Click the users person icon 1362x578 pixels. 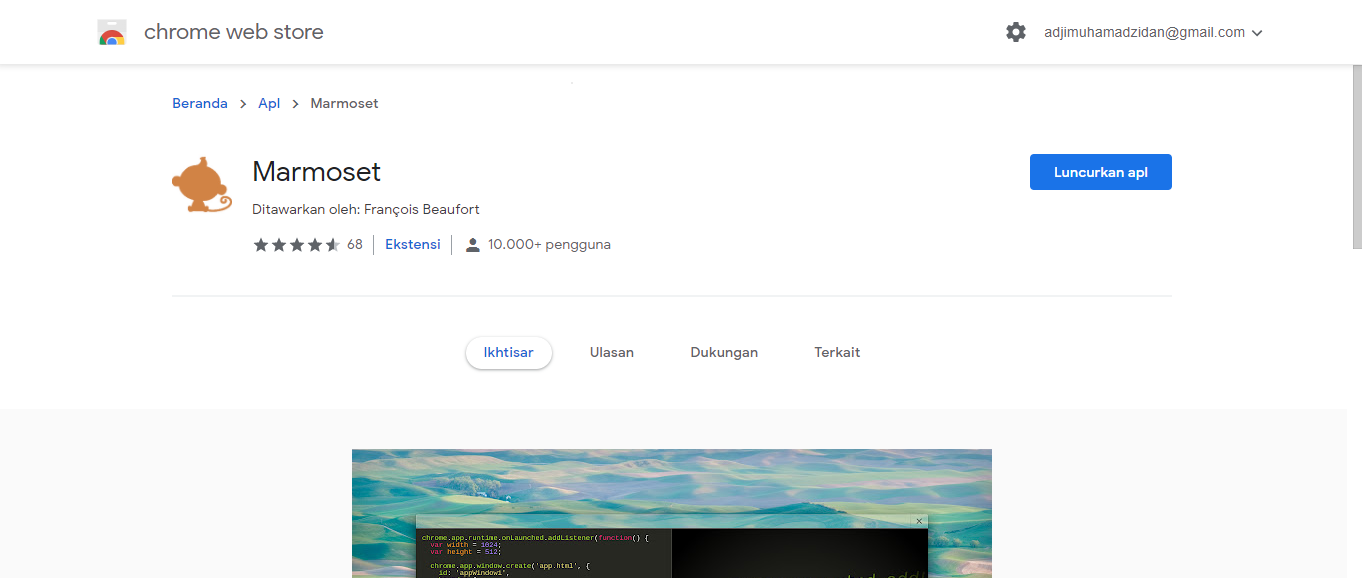click(x=473, y=245)
